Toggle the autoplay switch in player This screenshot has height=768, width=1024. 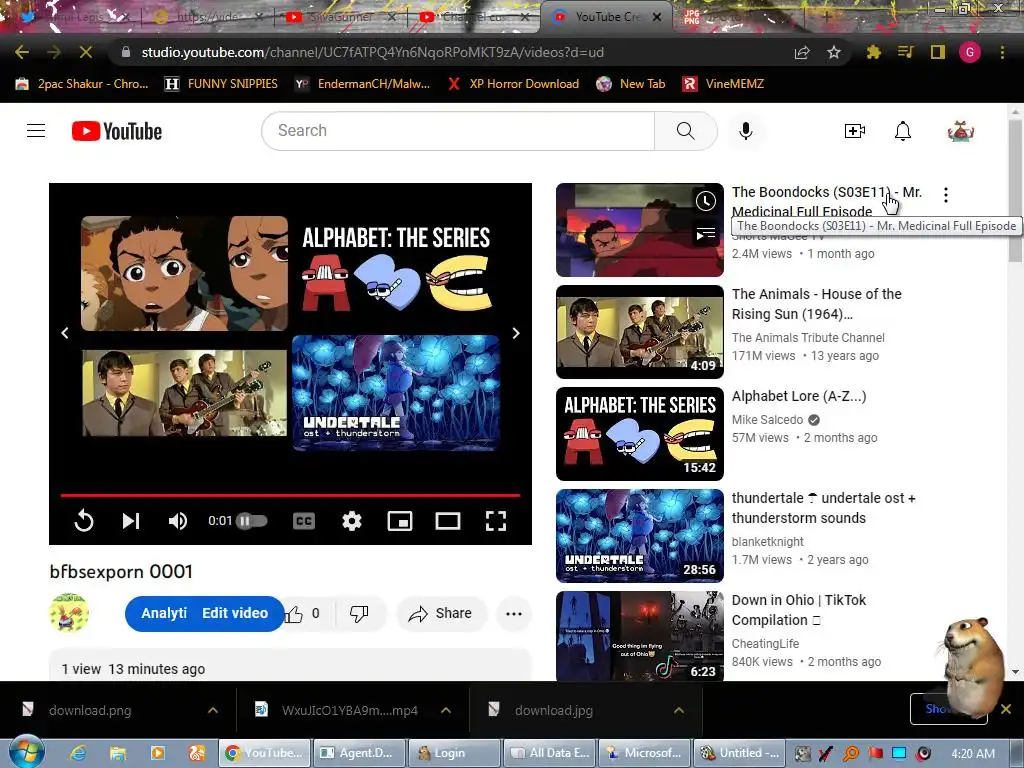(251, 520)
